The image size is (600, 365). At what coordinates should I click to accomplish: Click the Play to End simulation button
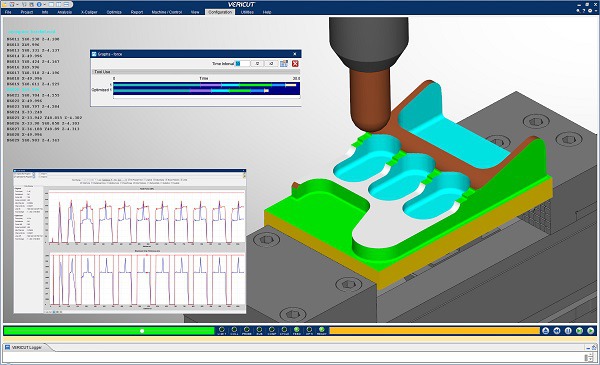(x=590, y=331)
